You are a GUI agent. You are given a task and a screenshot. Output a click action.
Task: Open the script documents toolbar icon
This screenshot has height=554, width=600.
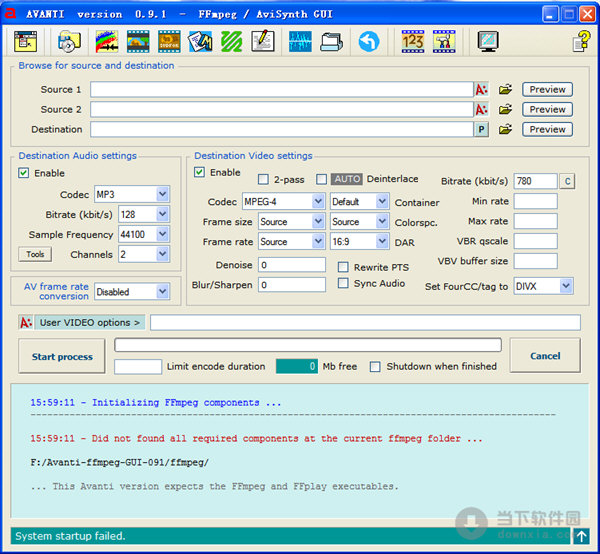coord(201,41)
